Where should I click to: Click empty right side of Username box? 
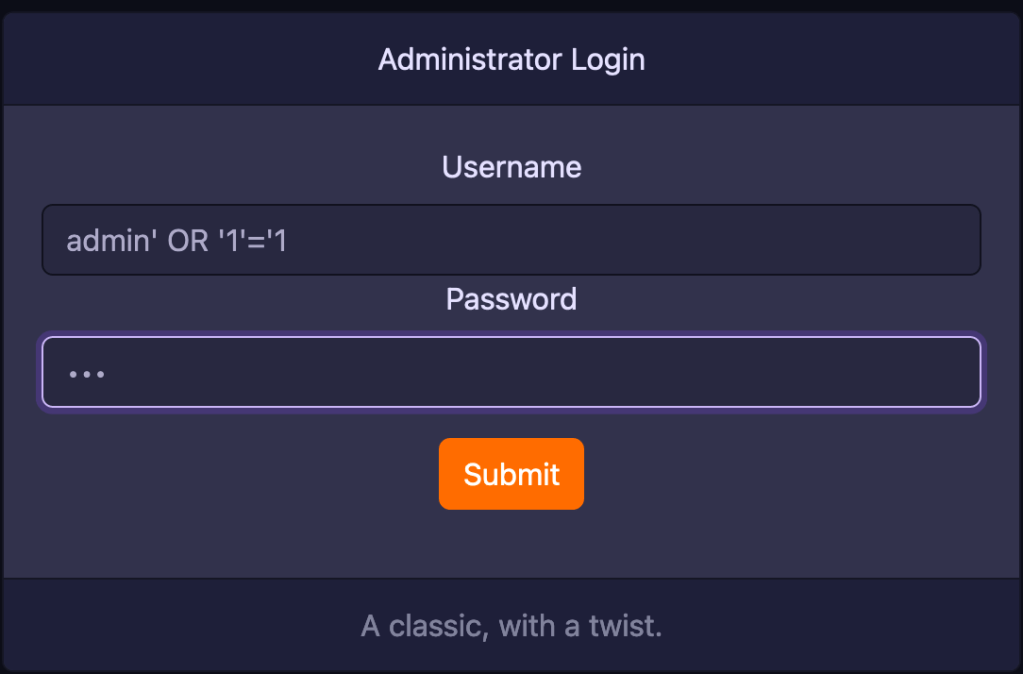(x=800, y=240)
